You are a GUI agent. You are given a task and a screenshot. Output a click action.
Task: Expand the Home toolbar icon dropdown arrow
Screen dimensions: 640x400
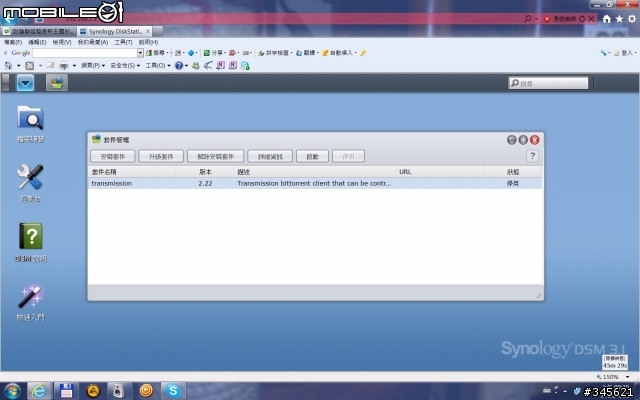tap(18, 66)
